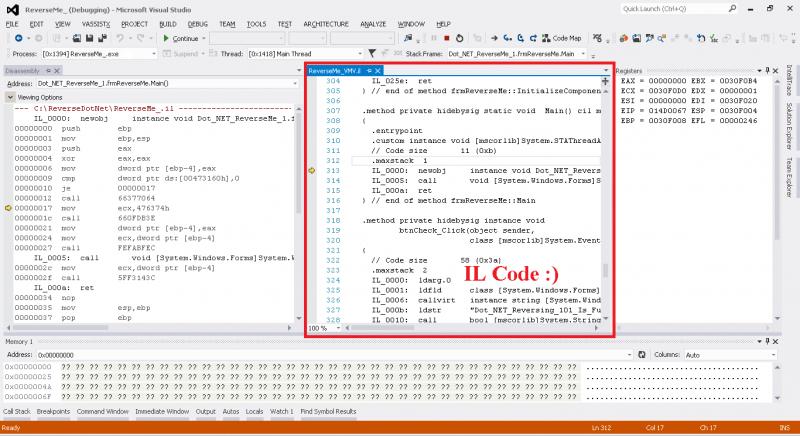
Task: Open the editor zoom 100 % dropdown
Action: click(337, 328)
